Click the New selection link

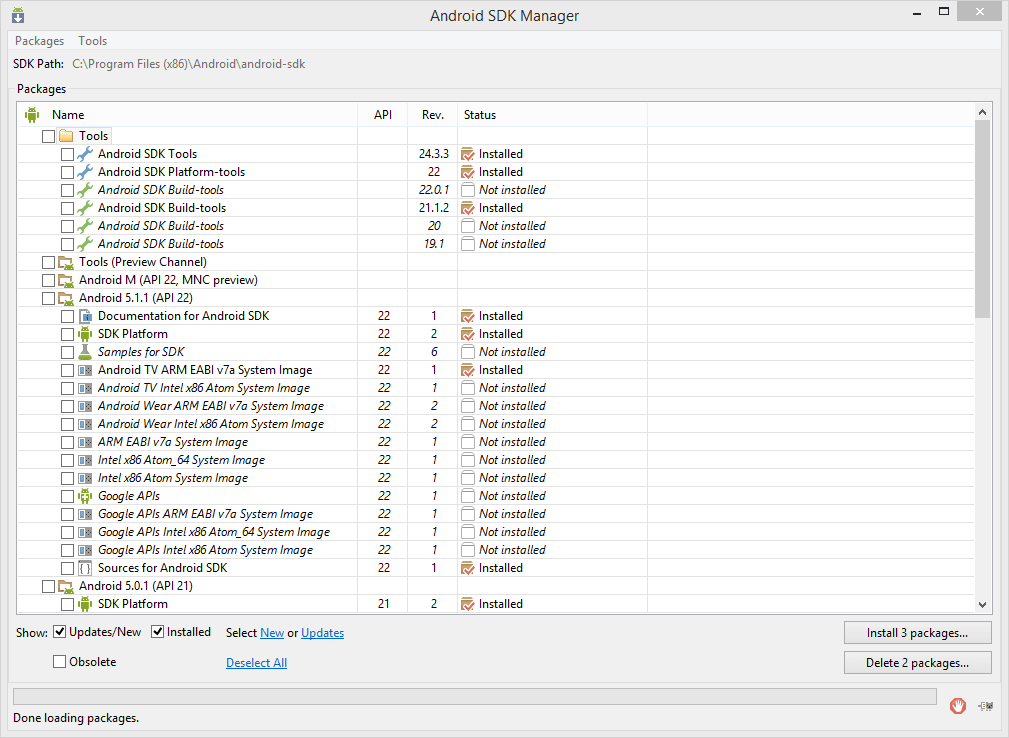272,632
